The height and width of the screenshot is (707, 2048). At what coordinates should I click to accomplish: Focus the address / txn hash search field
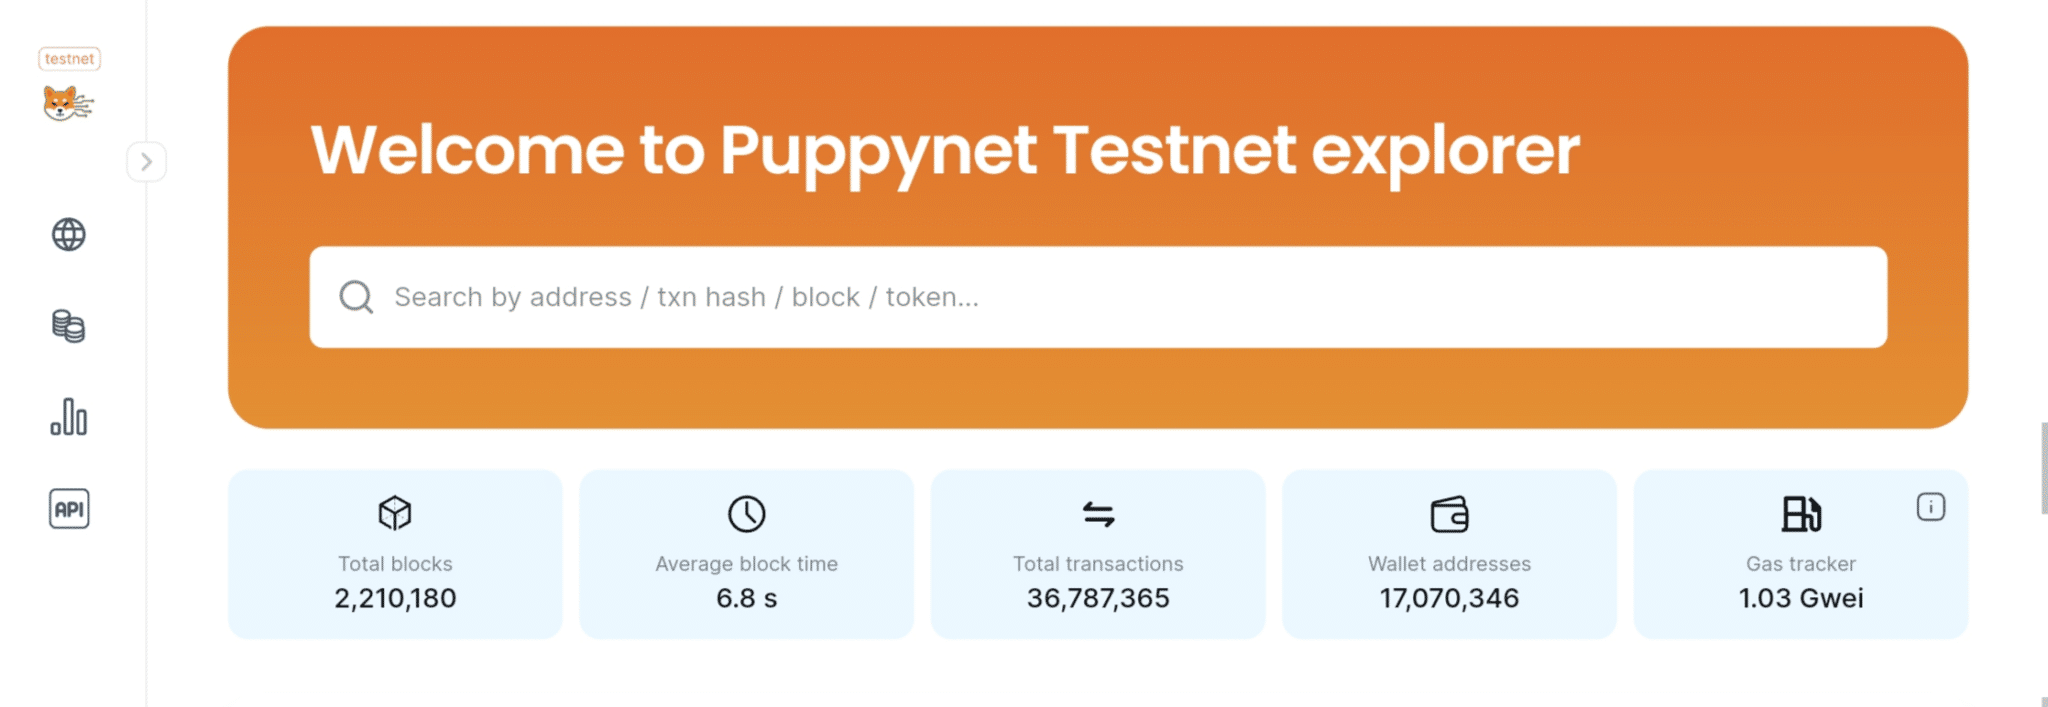(x=1098, y=297)
